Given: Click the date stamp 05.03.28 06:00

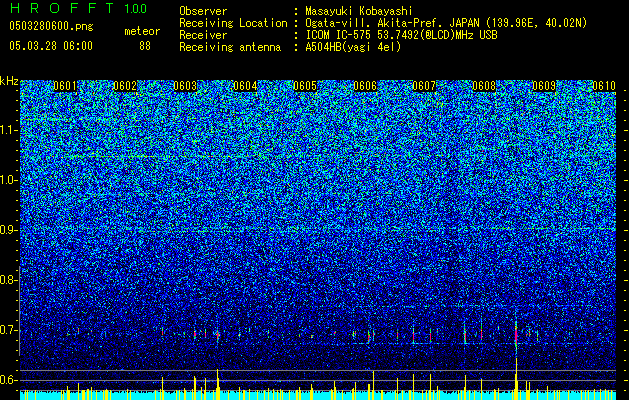Looking at the screenshot, I should 51,46.
